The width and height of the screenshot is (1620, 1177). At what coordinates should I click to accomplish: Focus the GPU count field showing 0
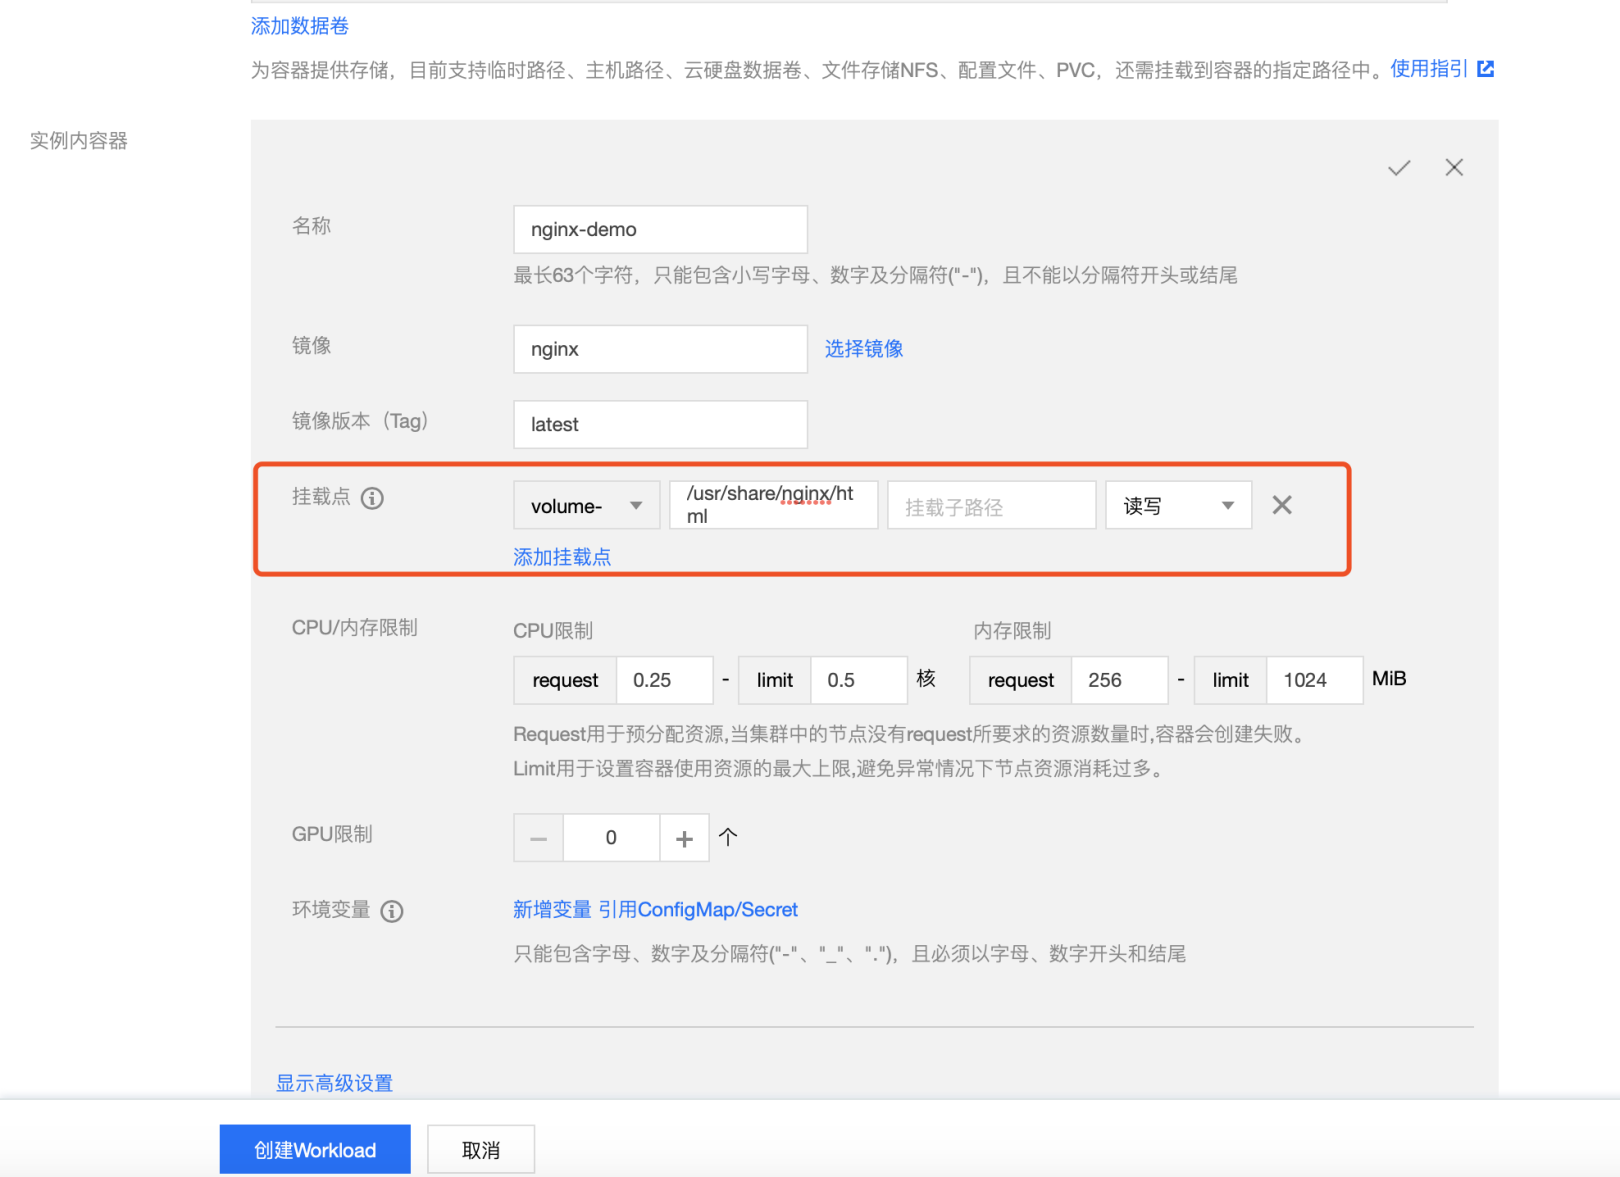pyautogui.click(x=611, y=838)
